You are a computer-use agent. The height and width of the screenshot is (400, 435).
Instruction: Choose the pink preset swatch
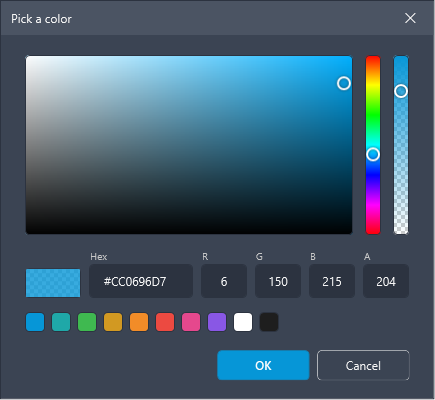click(191, 322)
